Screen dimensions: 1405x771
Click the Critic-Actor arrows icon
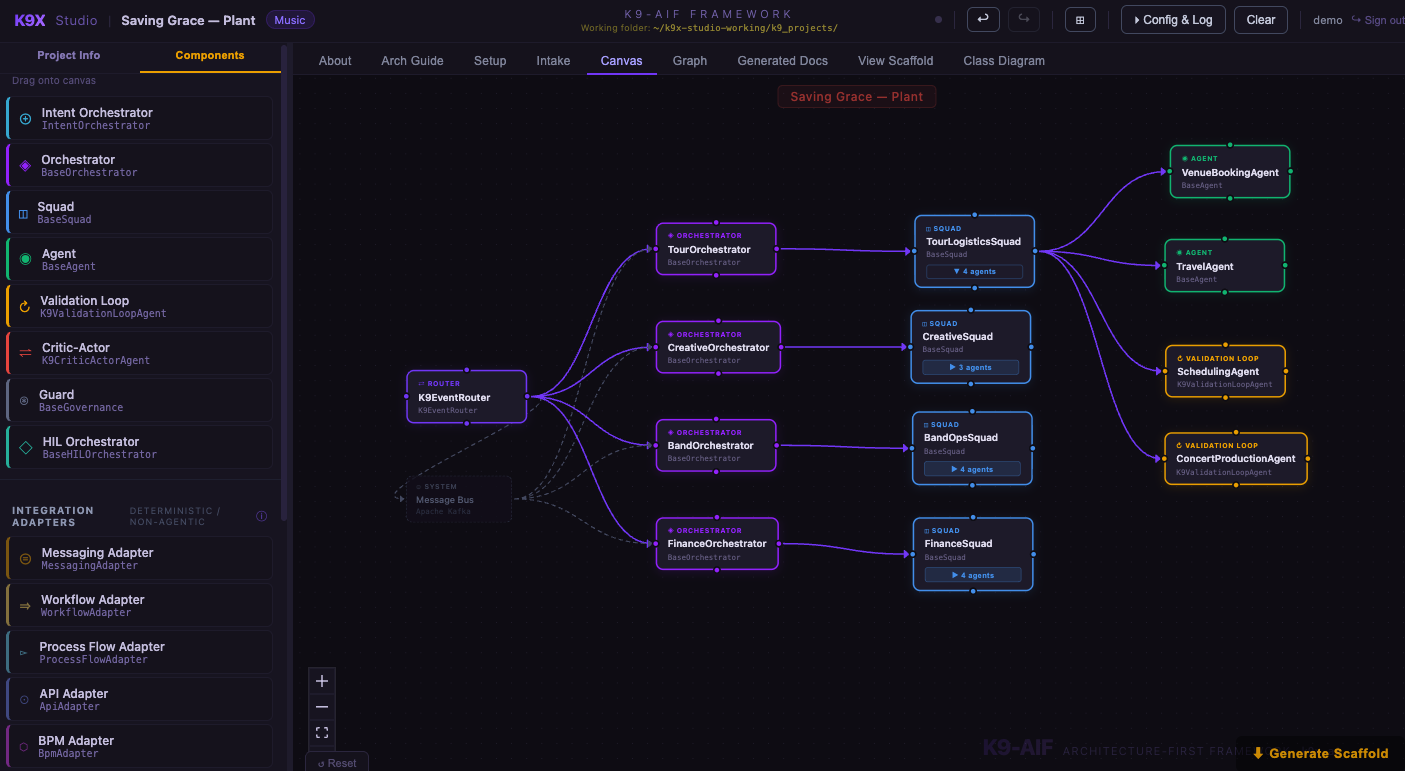pyautogui.click(x=25, y=353)
